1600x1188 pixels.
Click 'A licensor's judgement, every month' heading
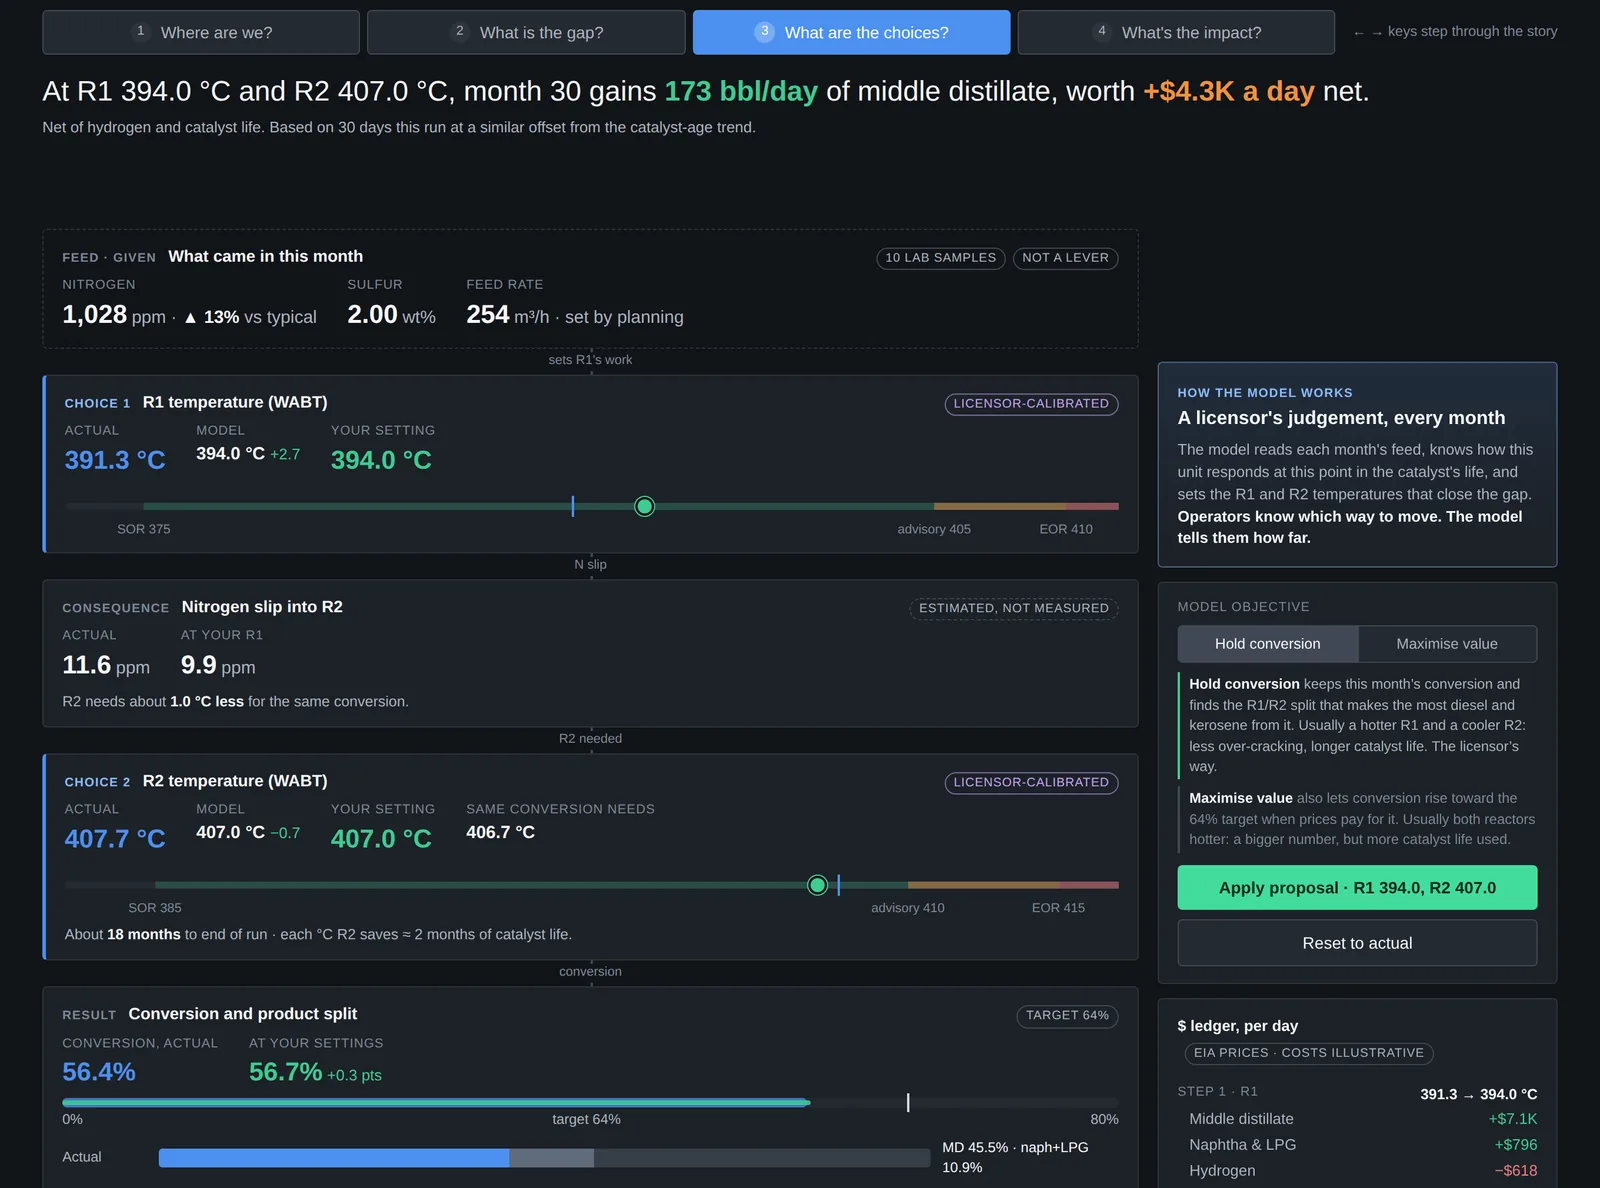(1341, 418)
